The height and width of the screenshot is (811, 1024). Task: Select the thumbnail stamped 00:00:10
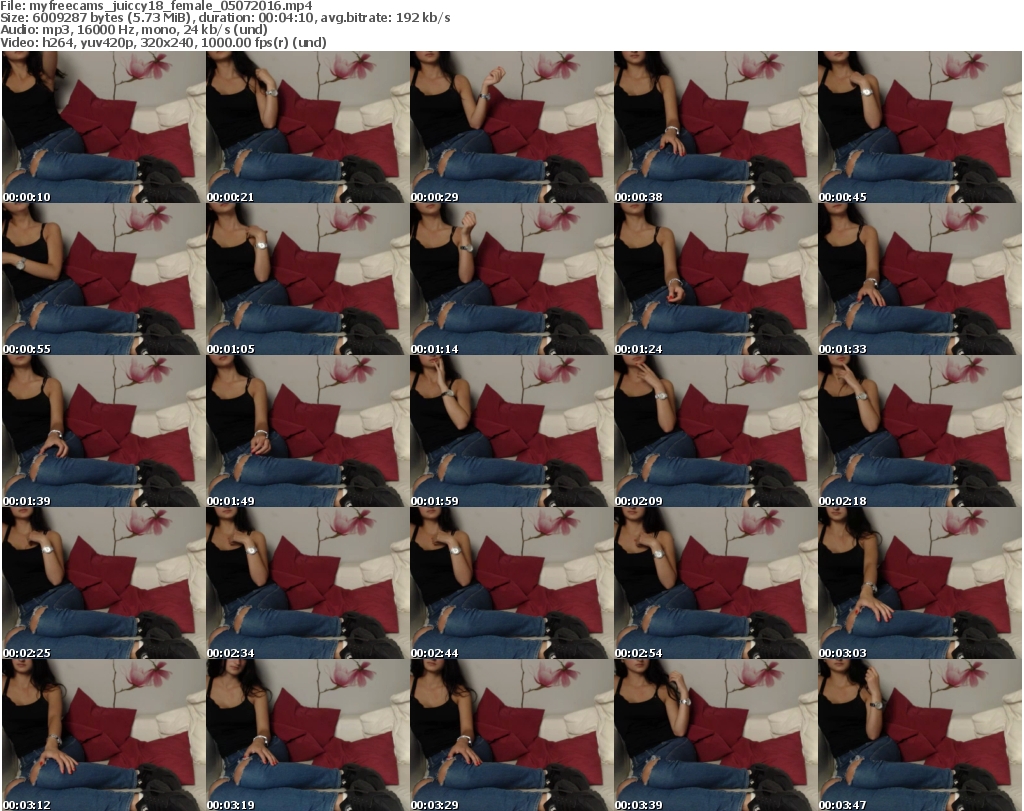tap(103, 127)
